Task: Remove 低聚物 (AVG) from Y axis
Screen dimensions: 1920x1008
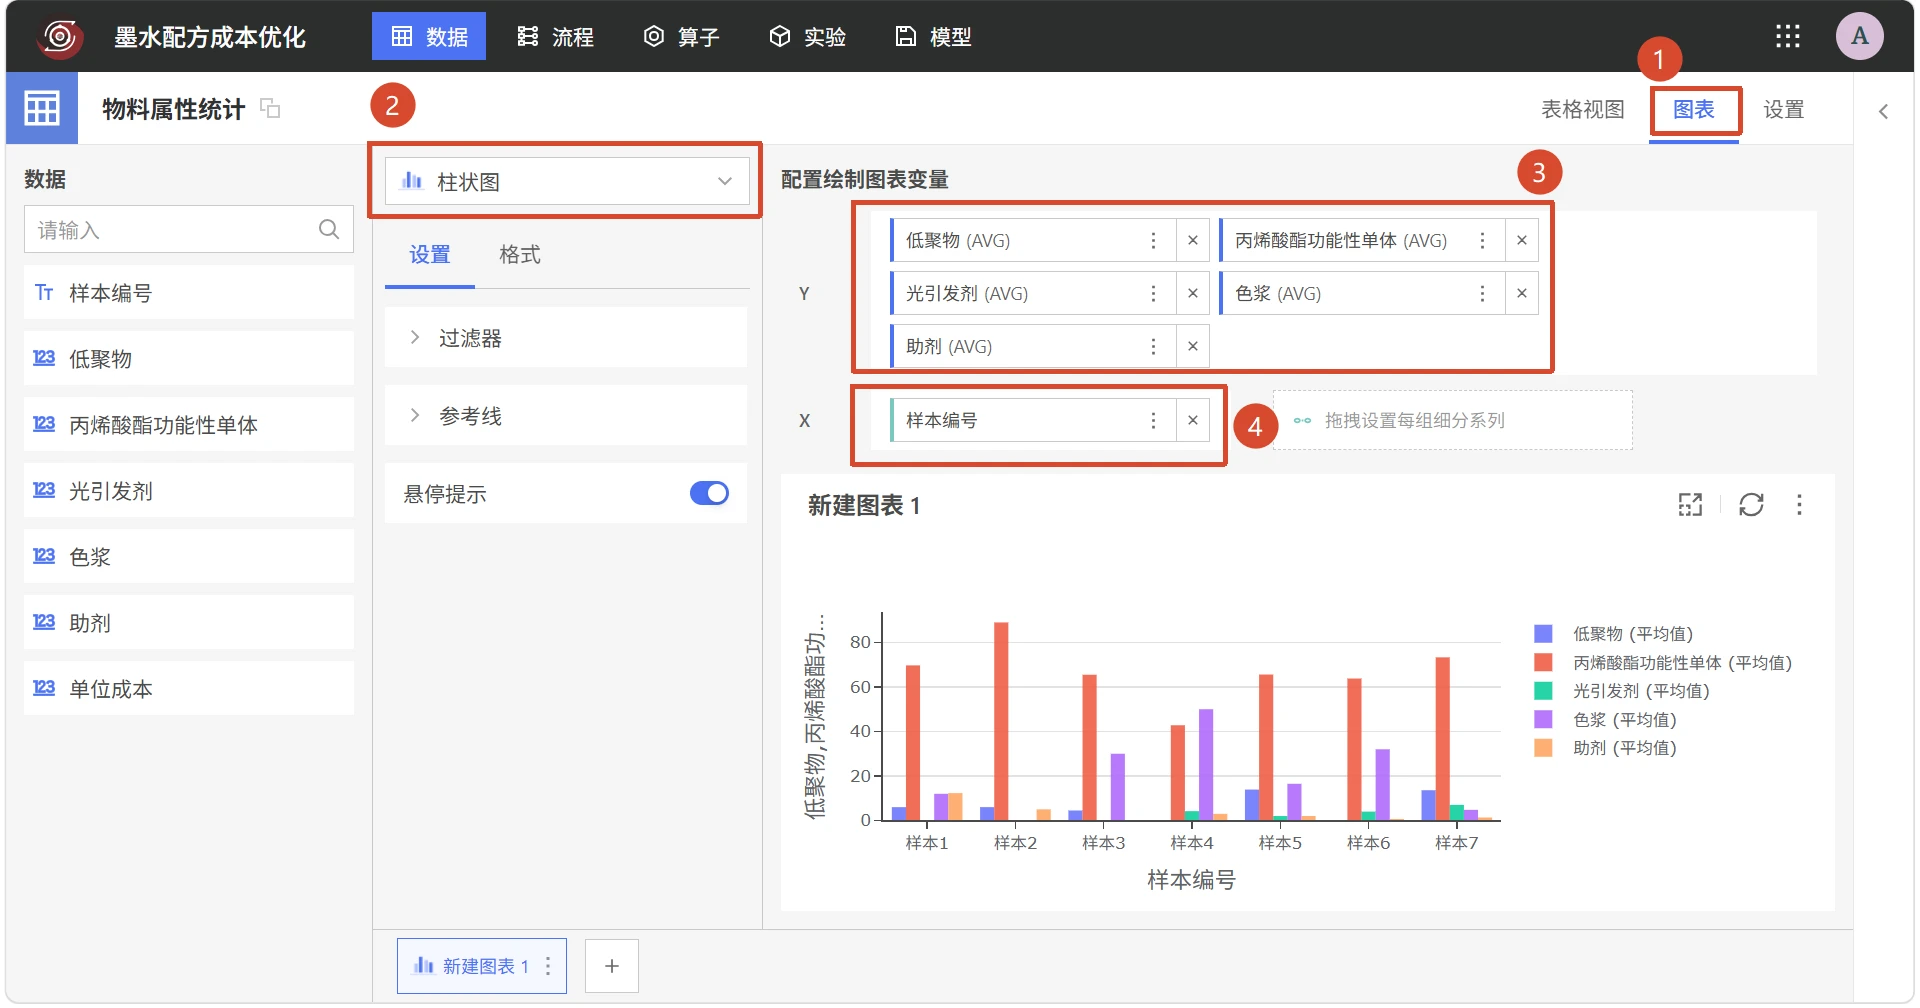Action: (1193, 240)
